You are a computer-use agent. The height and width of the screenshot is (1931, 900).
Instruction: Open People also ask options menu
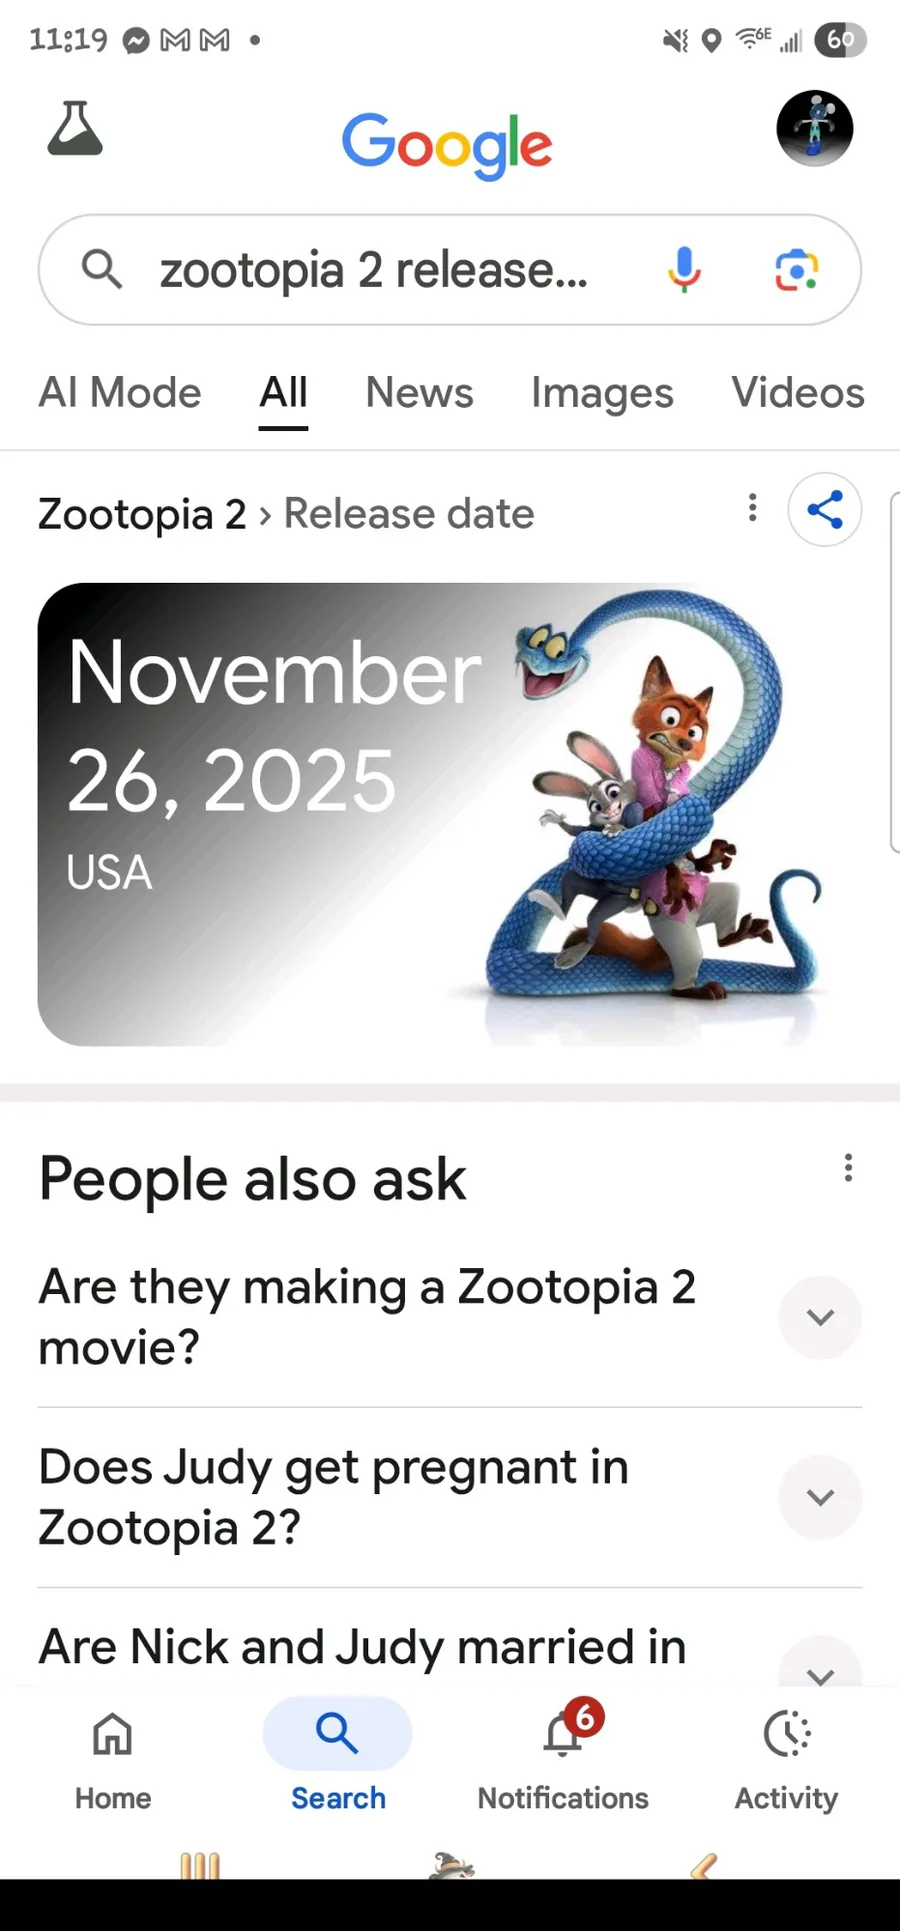pyautogui.click(x=848, y=1168)
